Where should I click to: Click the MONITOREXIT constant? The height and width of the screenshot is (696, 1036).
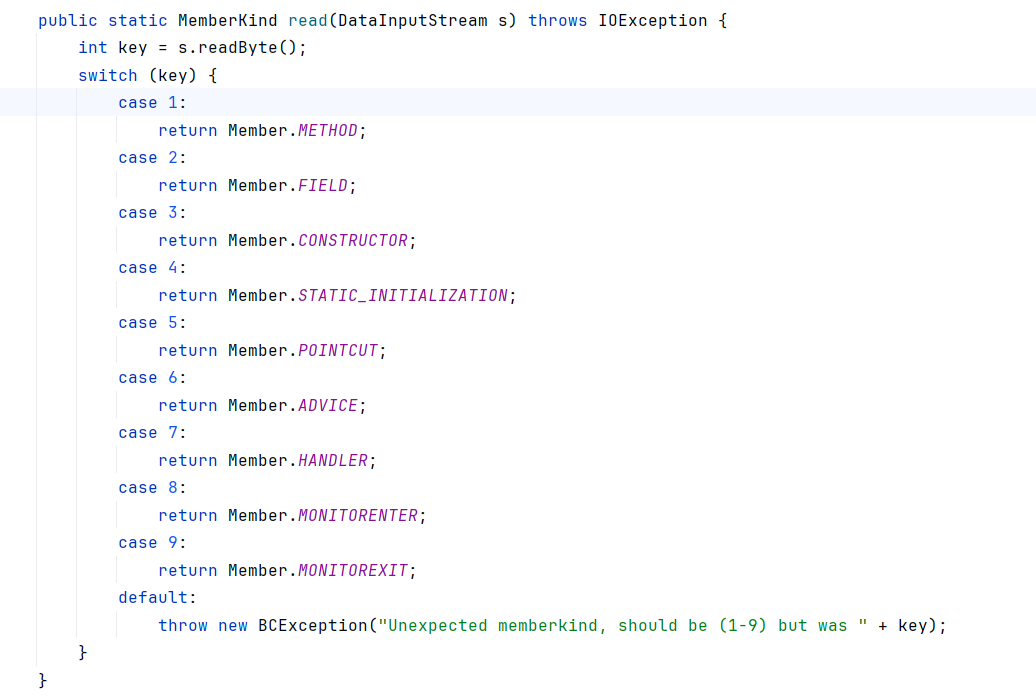[352, 571]
